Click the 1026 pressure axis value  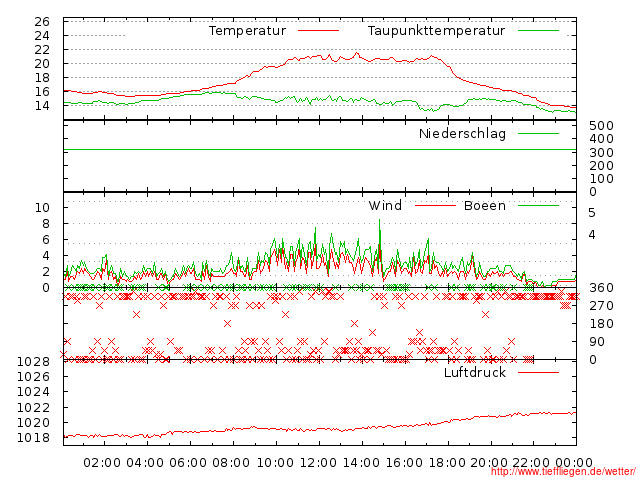[33, 377]
